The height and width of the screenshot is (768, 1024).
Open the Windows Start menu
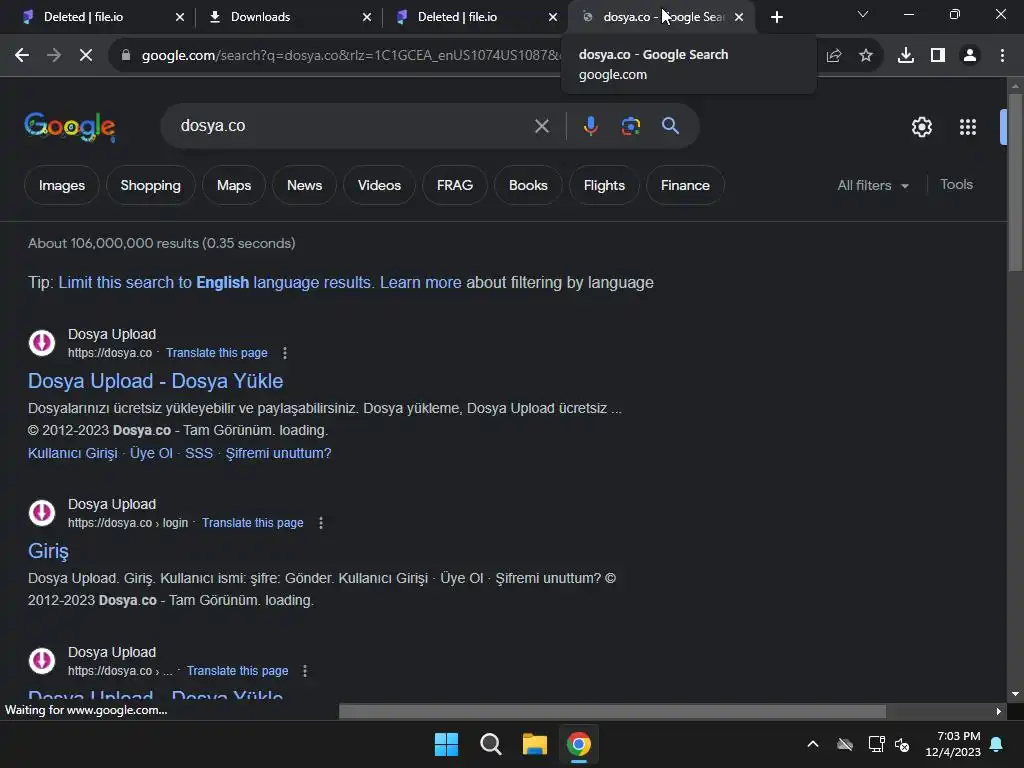coord(447,744)
